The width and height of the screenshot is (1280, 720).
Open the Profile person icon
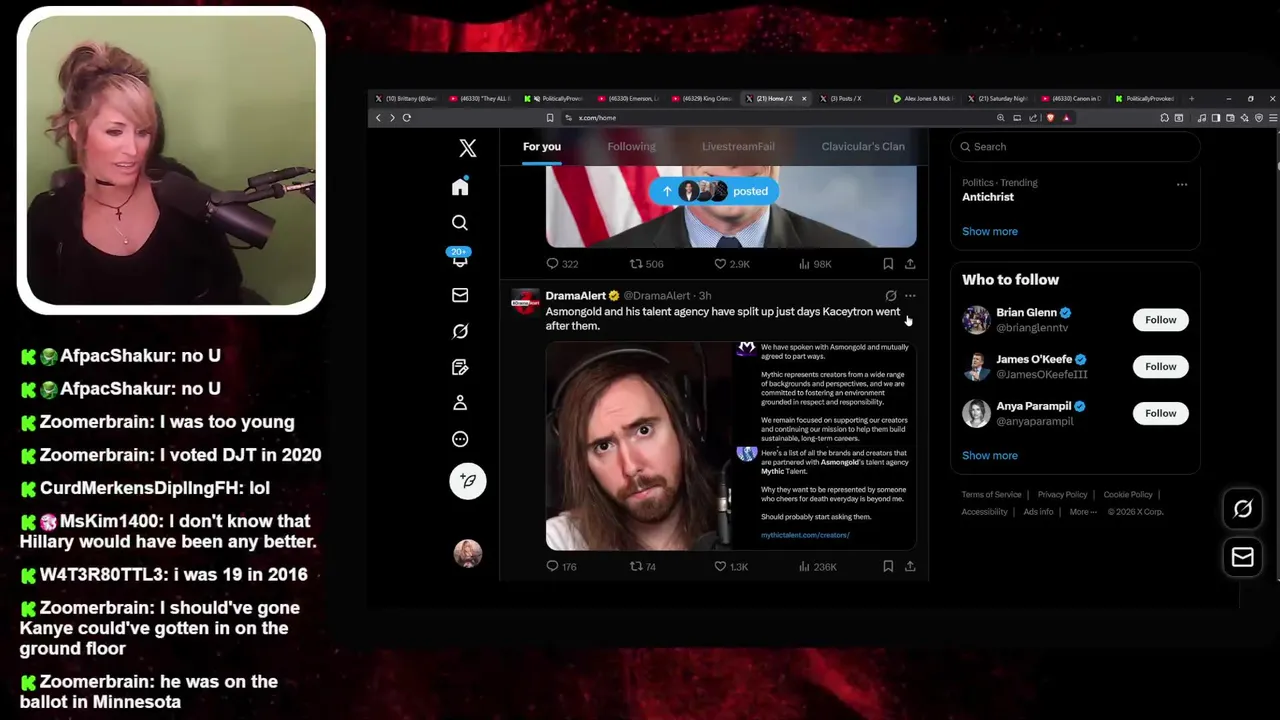460,402
